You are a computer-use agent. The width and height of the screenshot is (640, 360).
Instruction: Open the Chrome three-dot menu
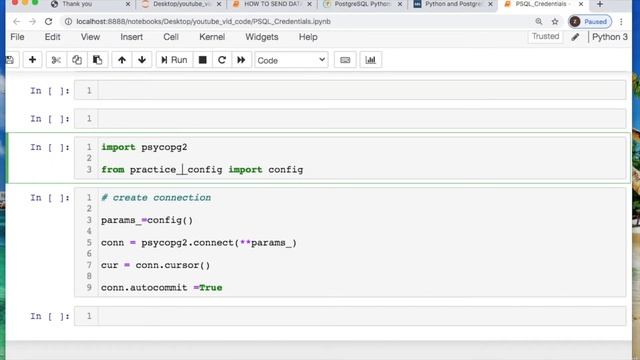point(621,22)
